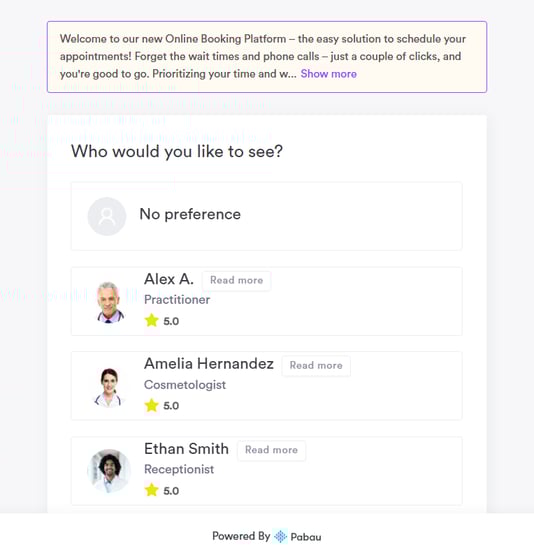Click the star icon under Cosmetologist

[151, 405]
